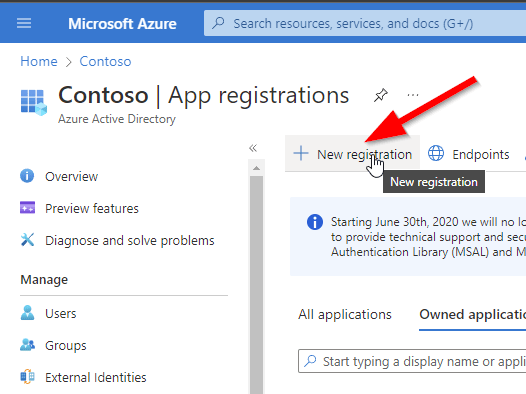526x394 pixels.
Task: Focus the Search resources, services, and docs box
Action: (365, 23)
